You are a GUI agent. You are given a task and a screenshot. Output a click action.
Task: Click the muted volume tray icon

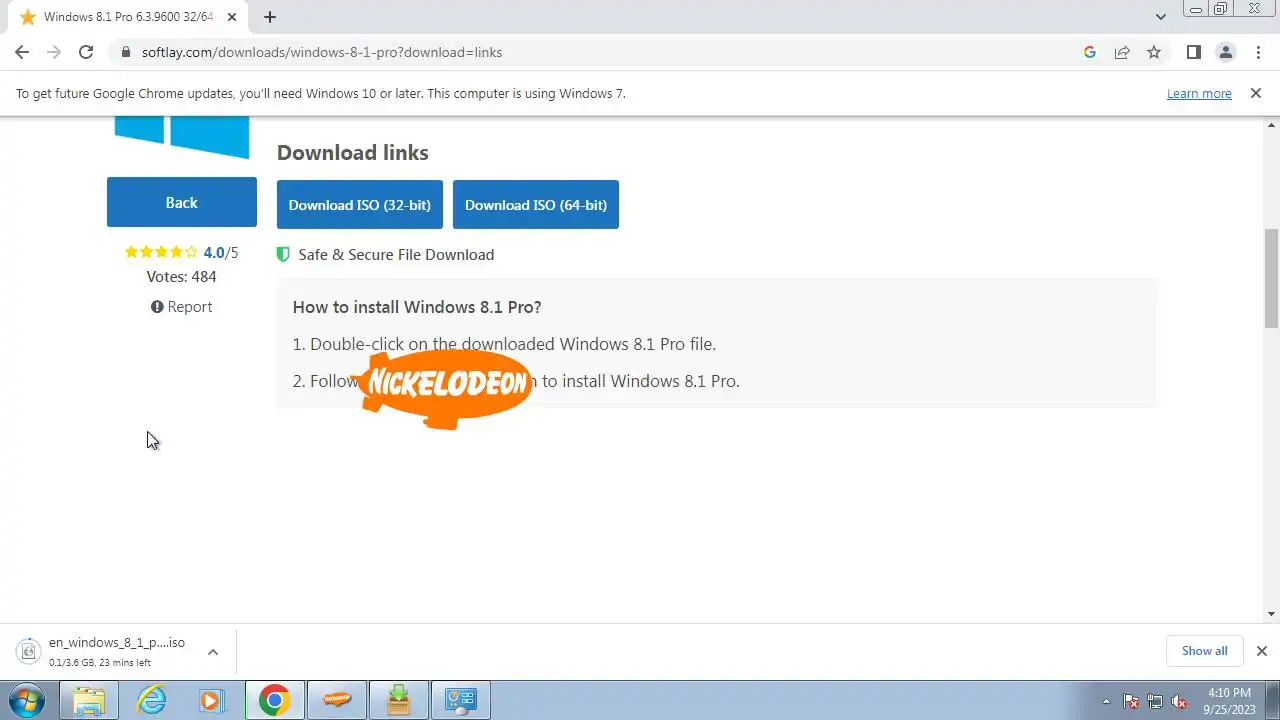coord(1179,701)
